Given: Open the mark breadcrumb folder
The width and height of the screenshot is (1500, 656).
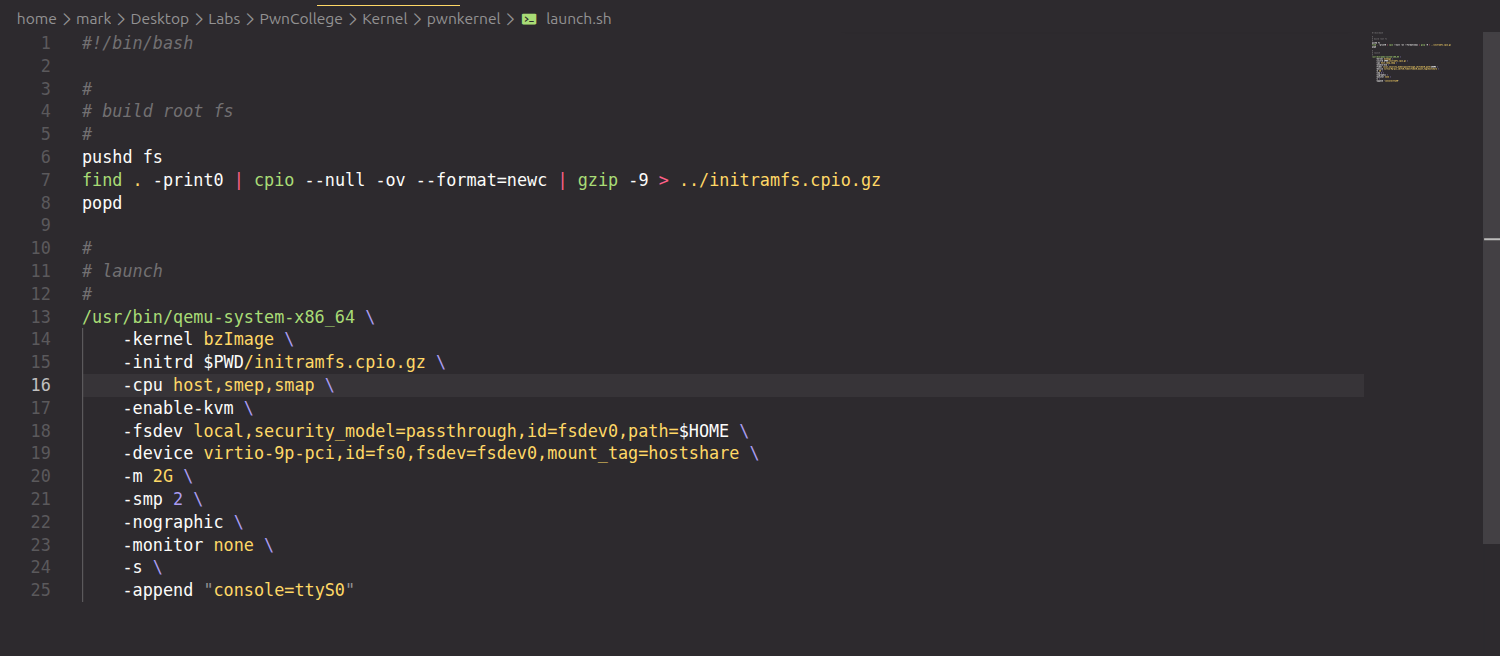Looking at the screenshot, I should pos(93,19).
